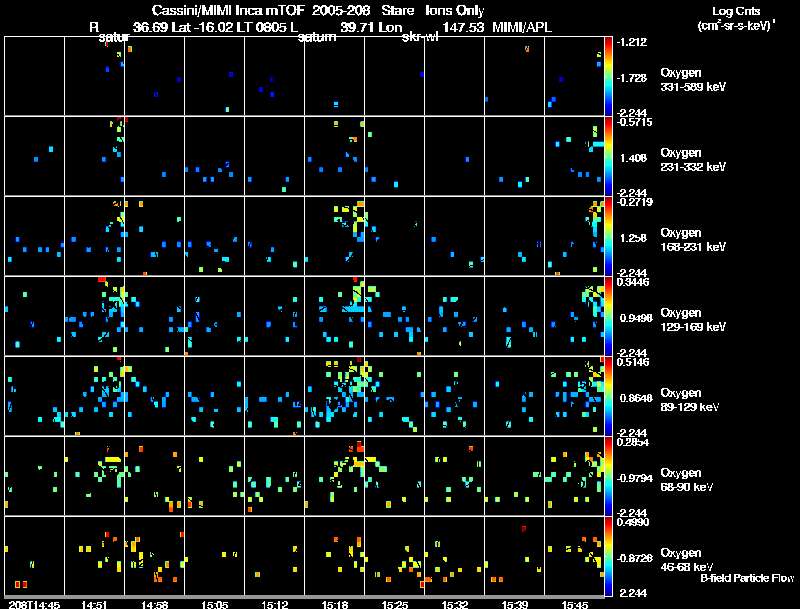Click the 'Log Cnts' legend heading
The height and width of the screenshot is (609, 800).
(x=736, y=11)
